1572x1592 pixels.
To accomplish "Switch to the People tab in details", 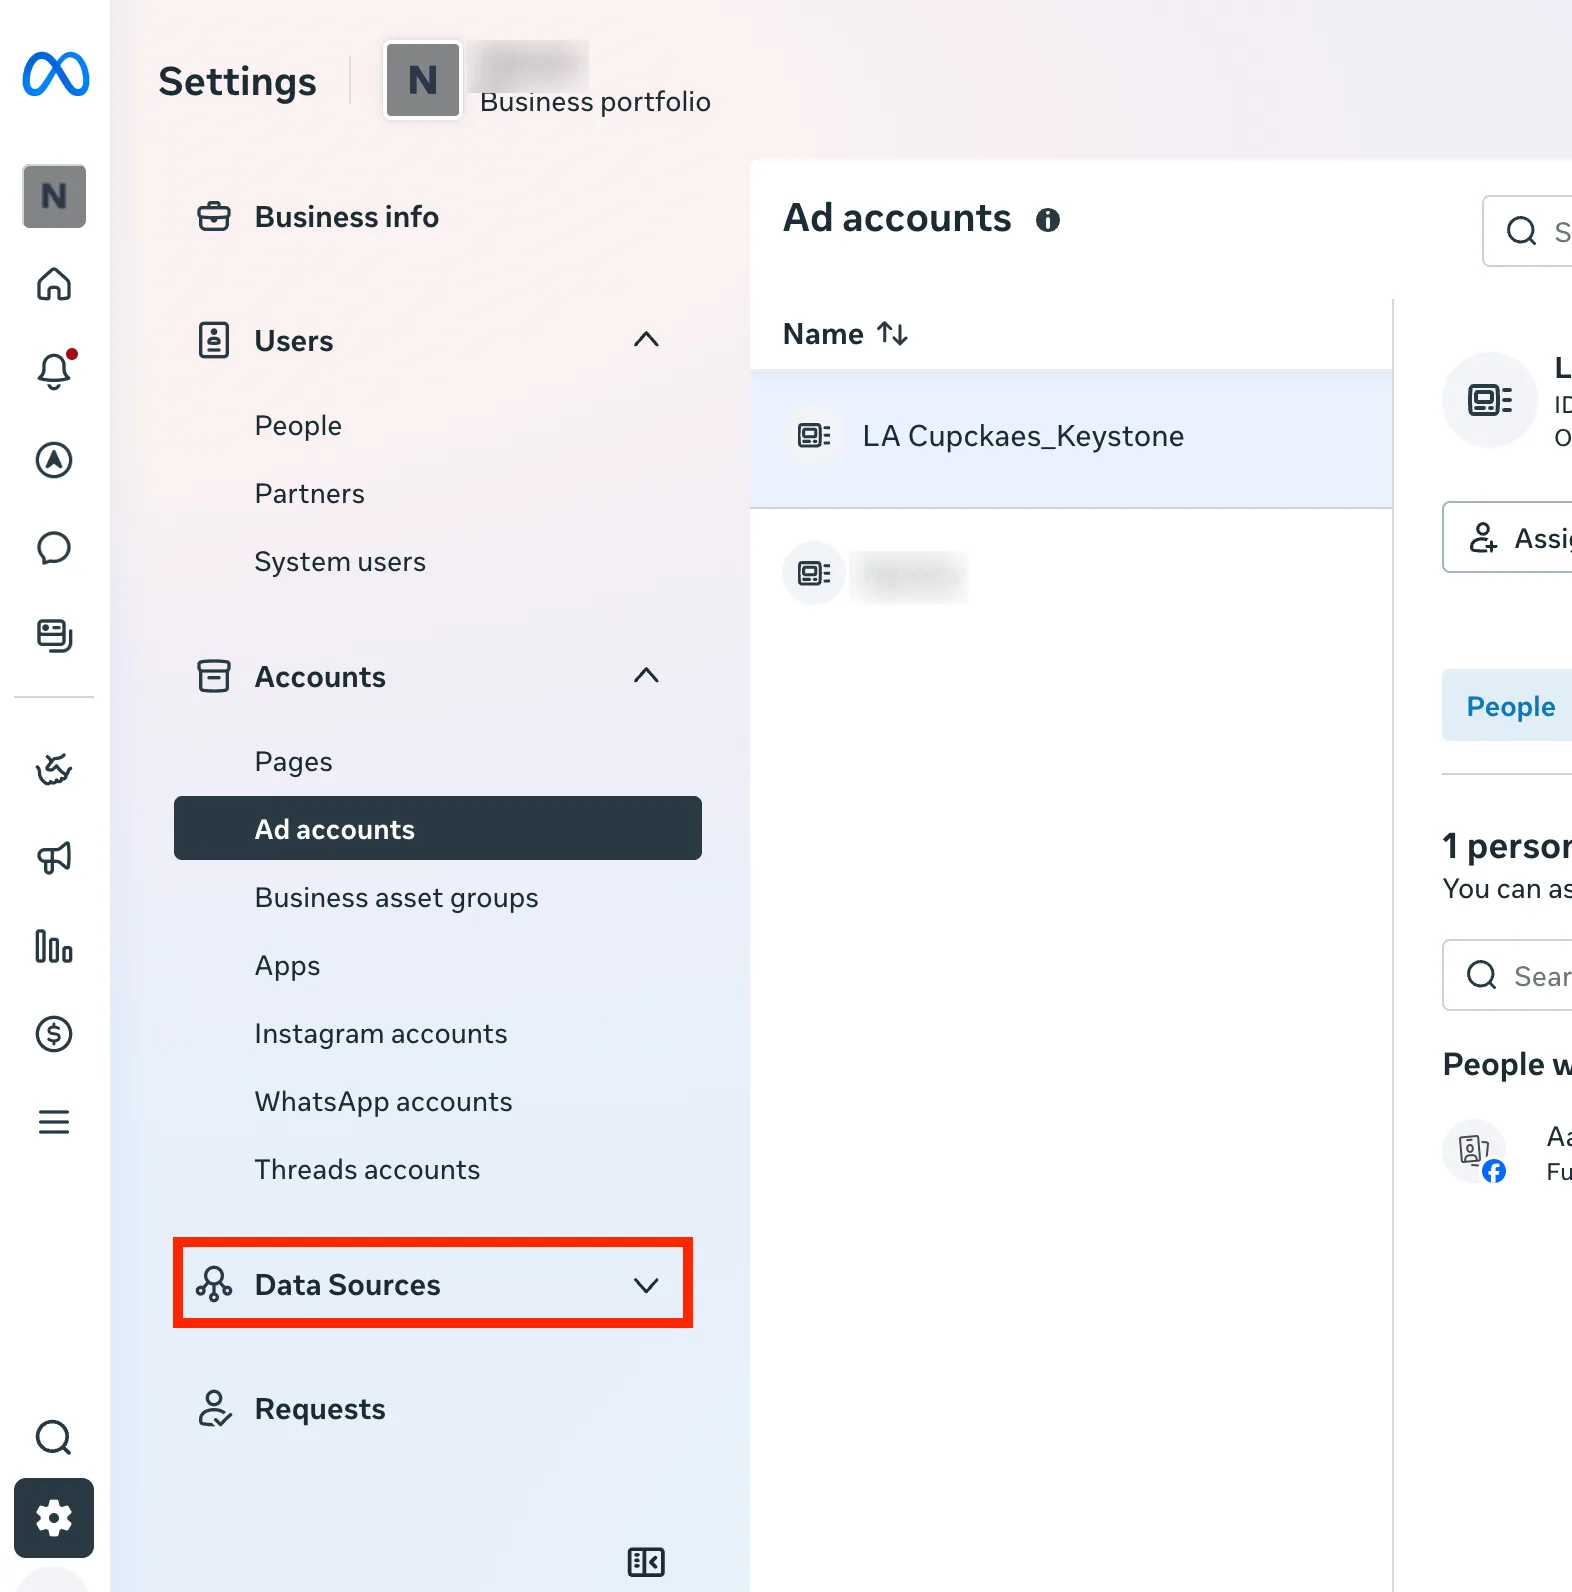I will click(x=1508, y=706).
